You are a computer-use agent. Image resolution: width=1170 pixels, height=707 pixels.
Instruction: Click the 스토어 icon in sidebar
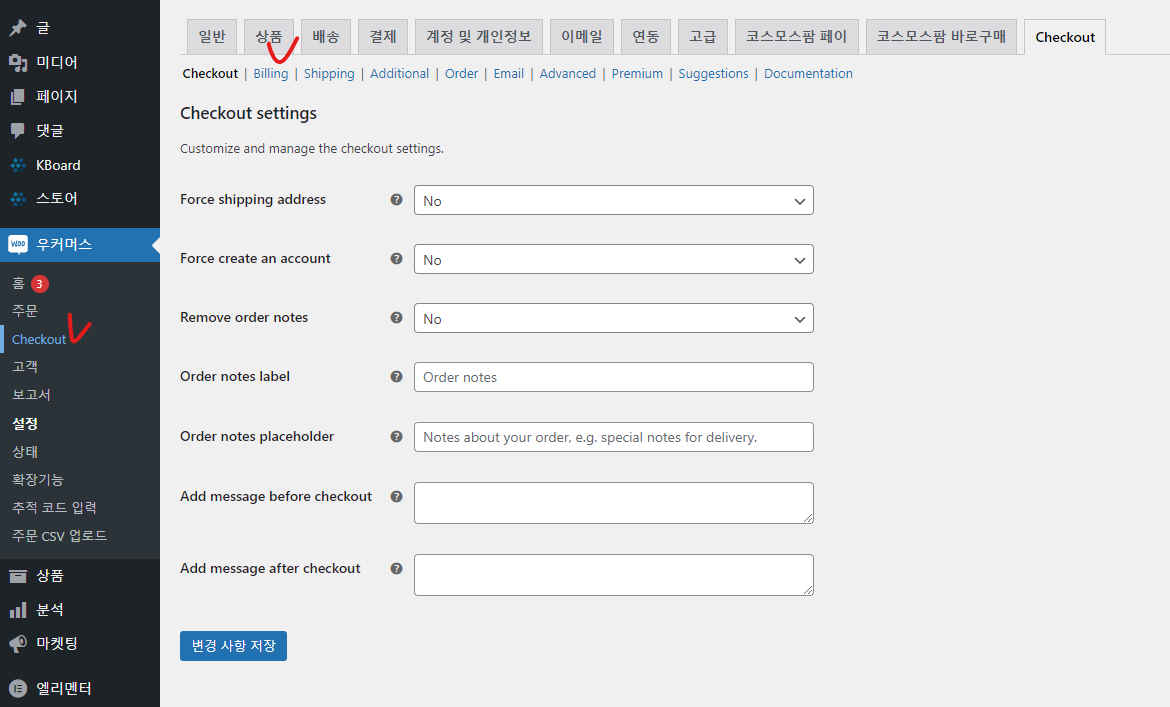click(18, 198)
